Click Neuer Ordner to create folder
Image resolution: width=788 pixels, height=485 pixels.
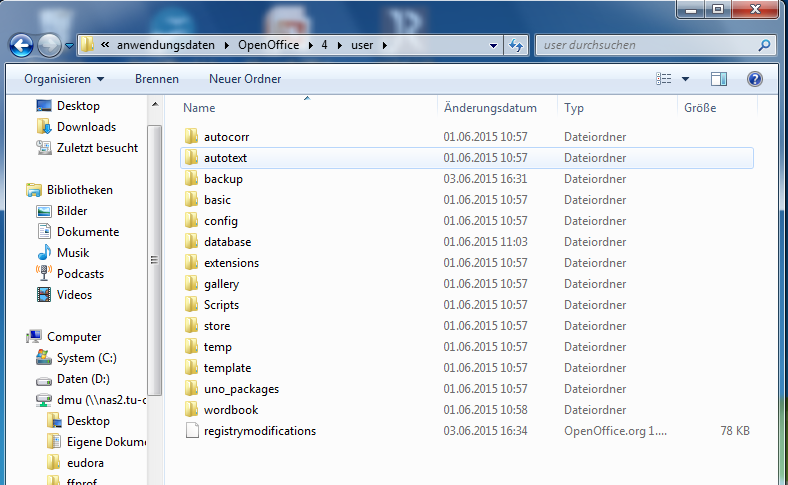[245, 79]
